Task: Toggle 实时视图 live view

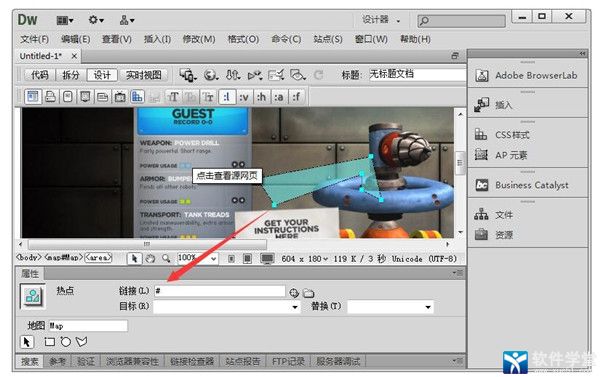Action: click(x=143, y=75)
